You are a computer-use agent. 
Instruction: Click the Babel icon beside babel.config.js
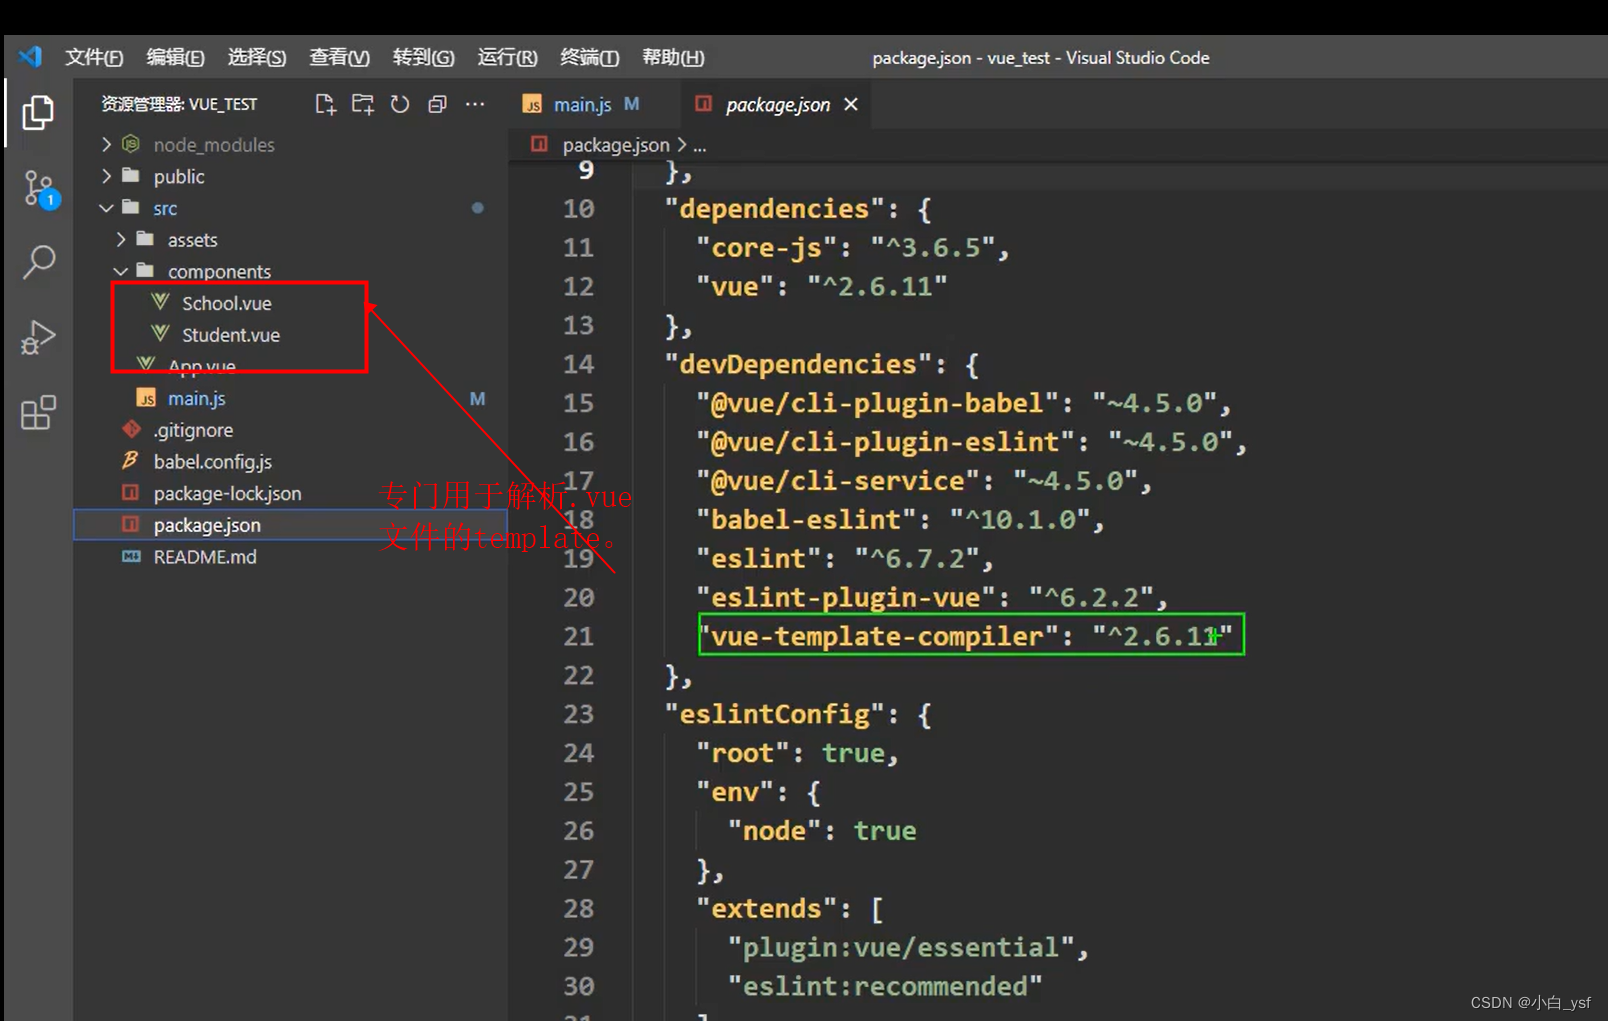pyautogui.click(x=130, y=461)
